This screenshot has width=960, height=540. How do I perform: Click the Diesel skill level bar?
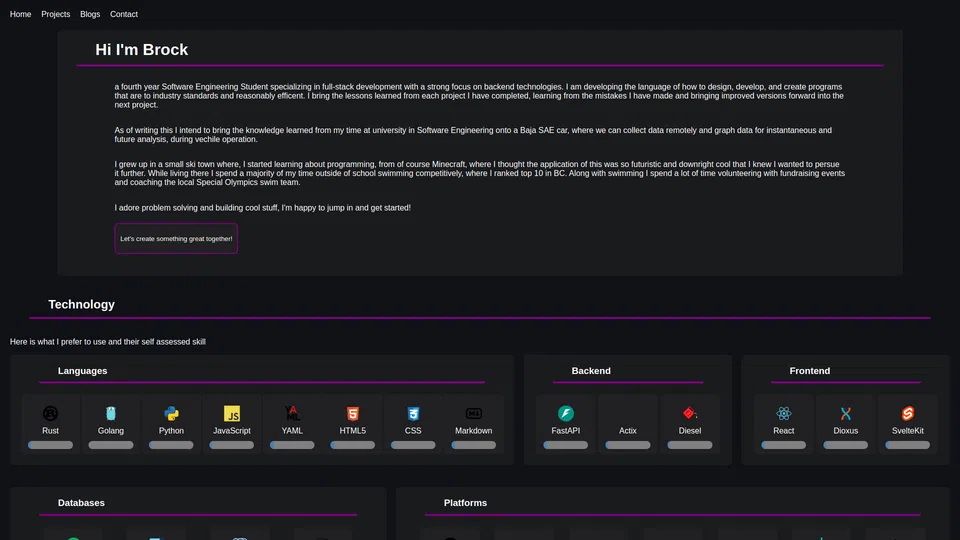pyautogui.click(x=690, y=445)
